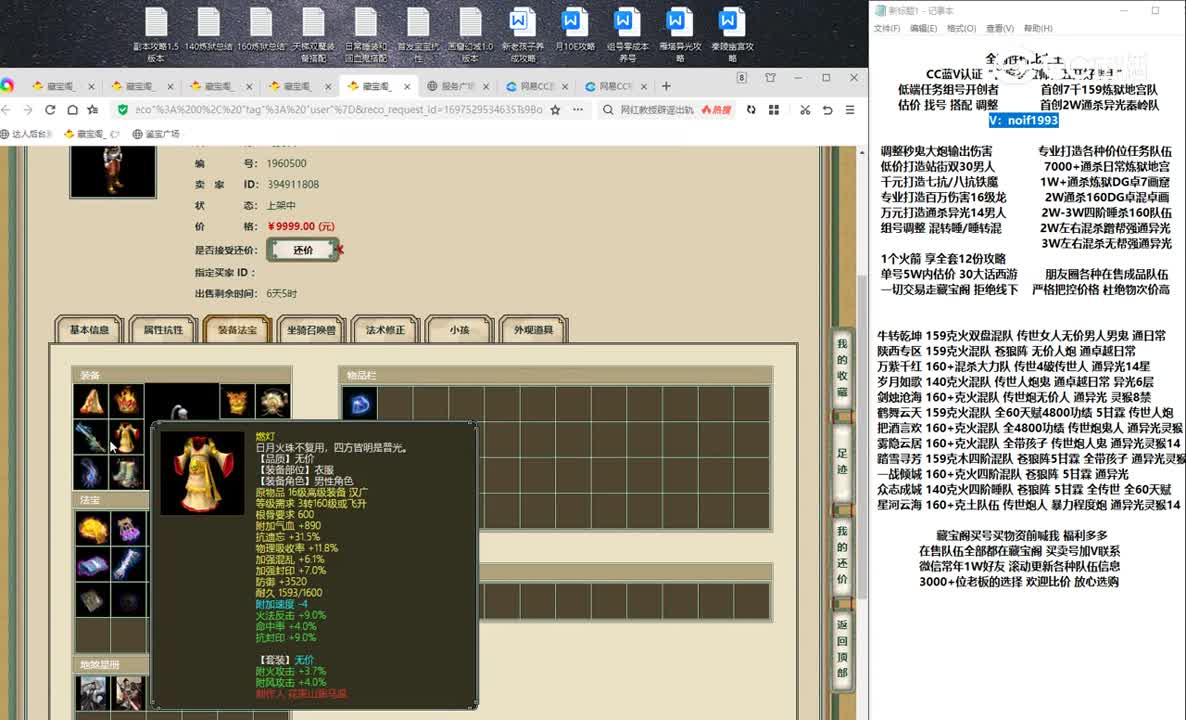Open 足迹 side button
This screenshot has width=1186, height=720.
click(842, 463)
